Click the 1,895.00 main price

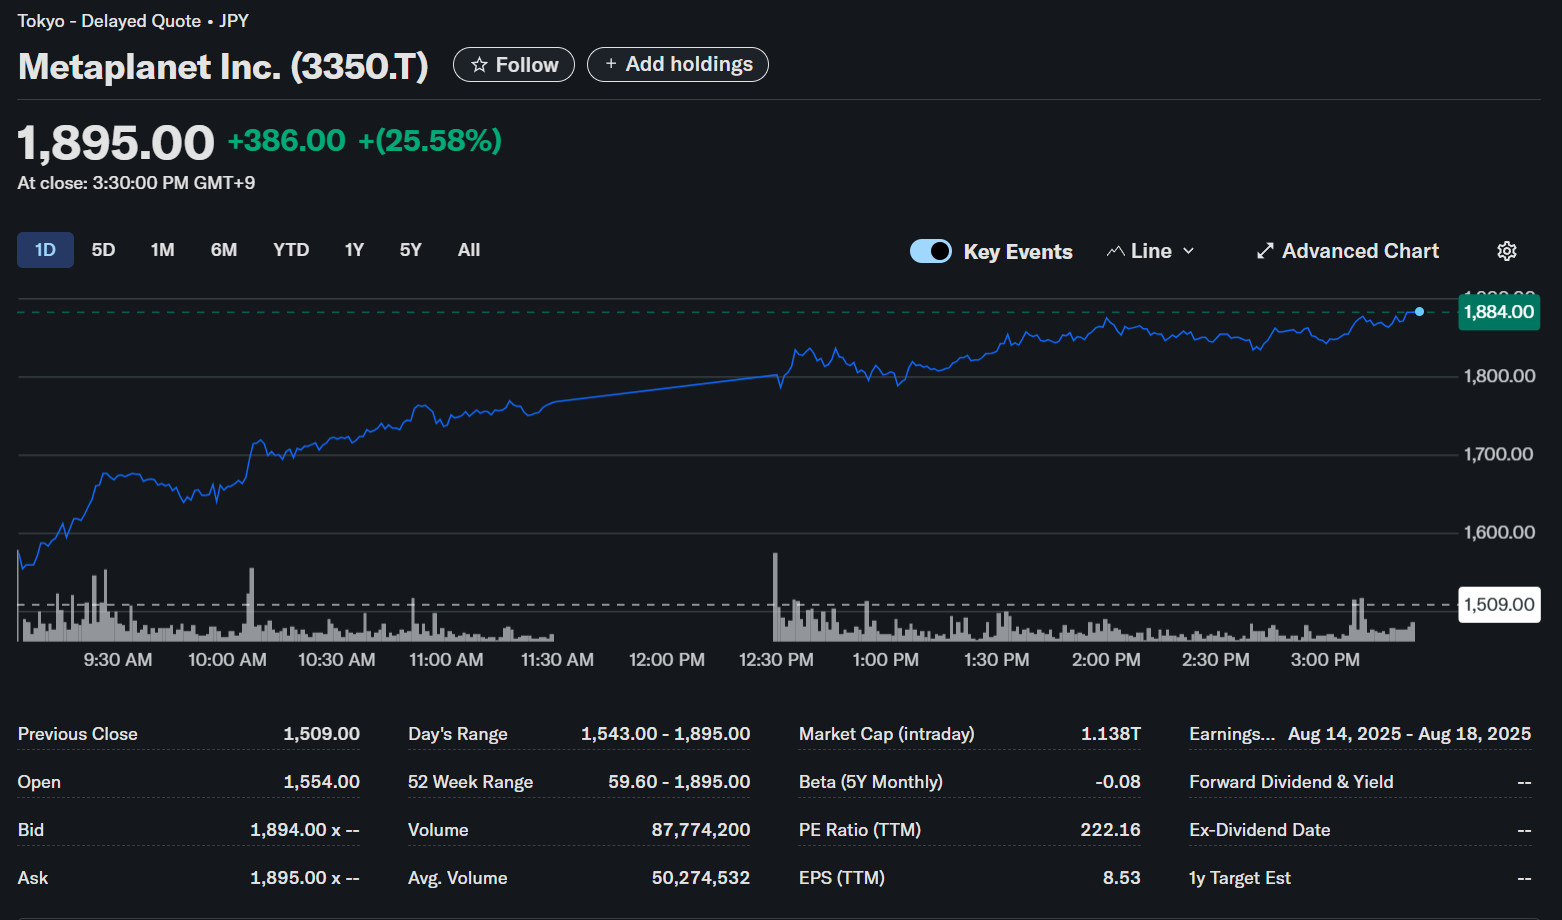[x=116, y=143]
